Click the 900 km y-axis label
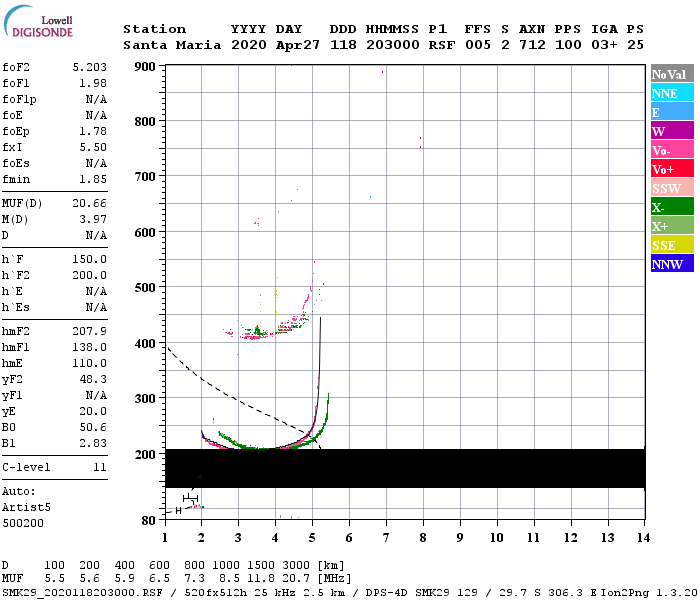Screen dimensions: 700x600 pos(145,67)
